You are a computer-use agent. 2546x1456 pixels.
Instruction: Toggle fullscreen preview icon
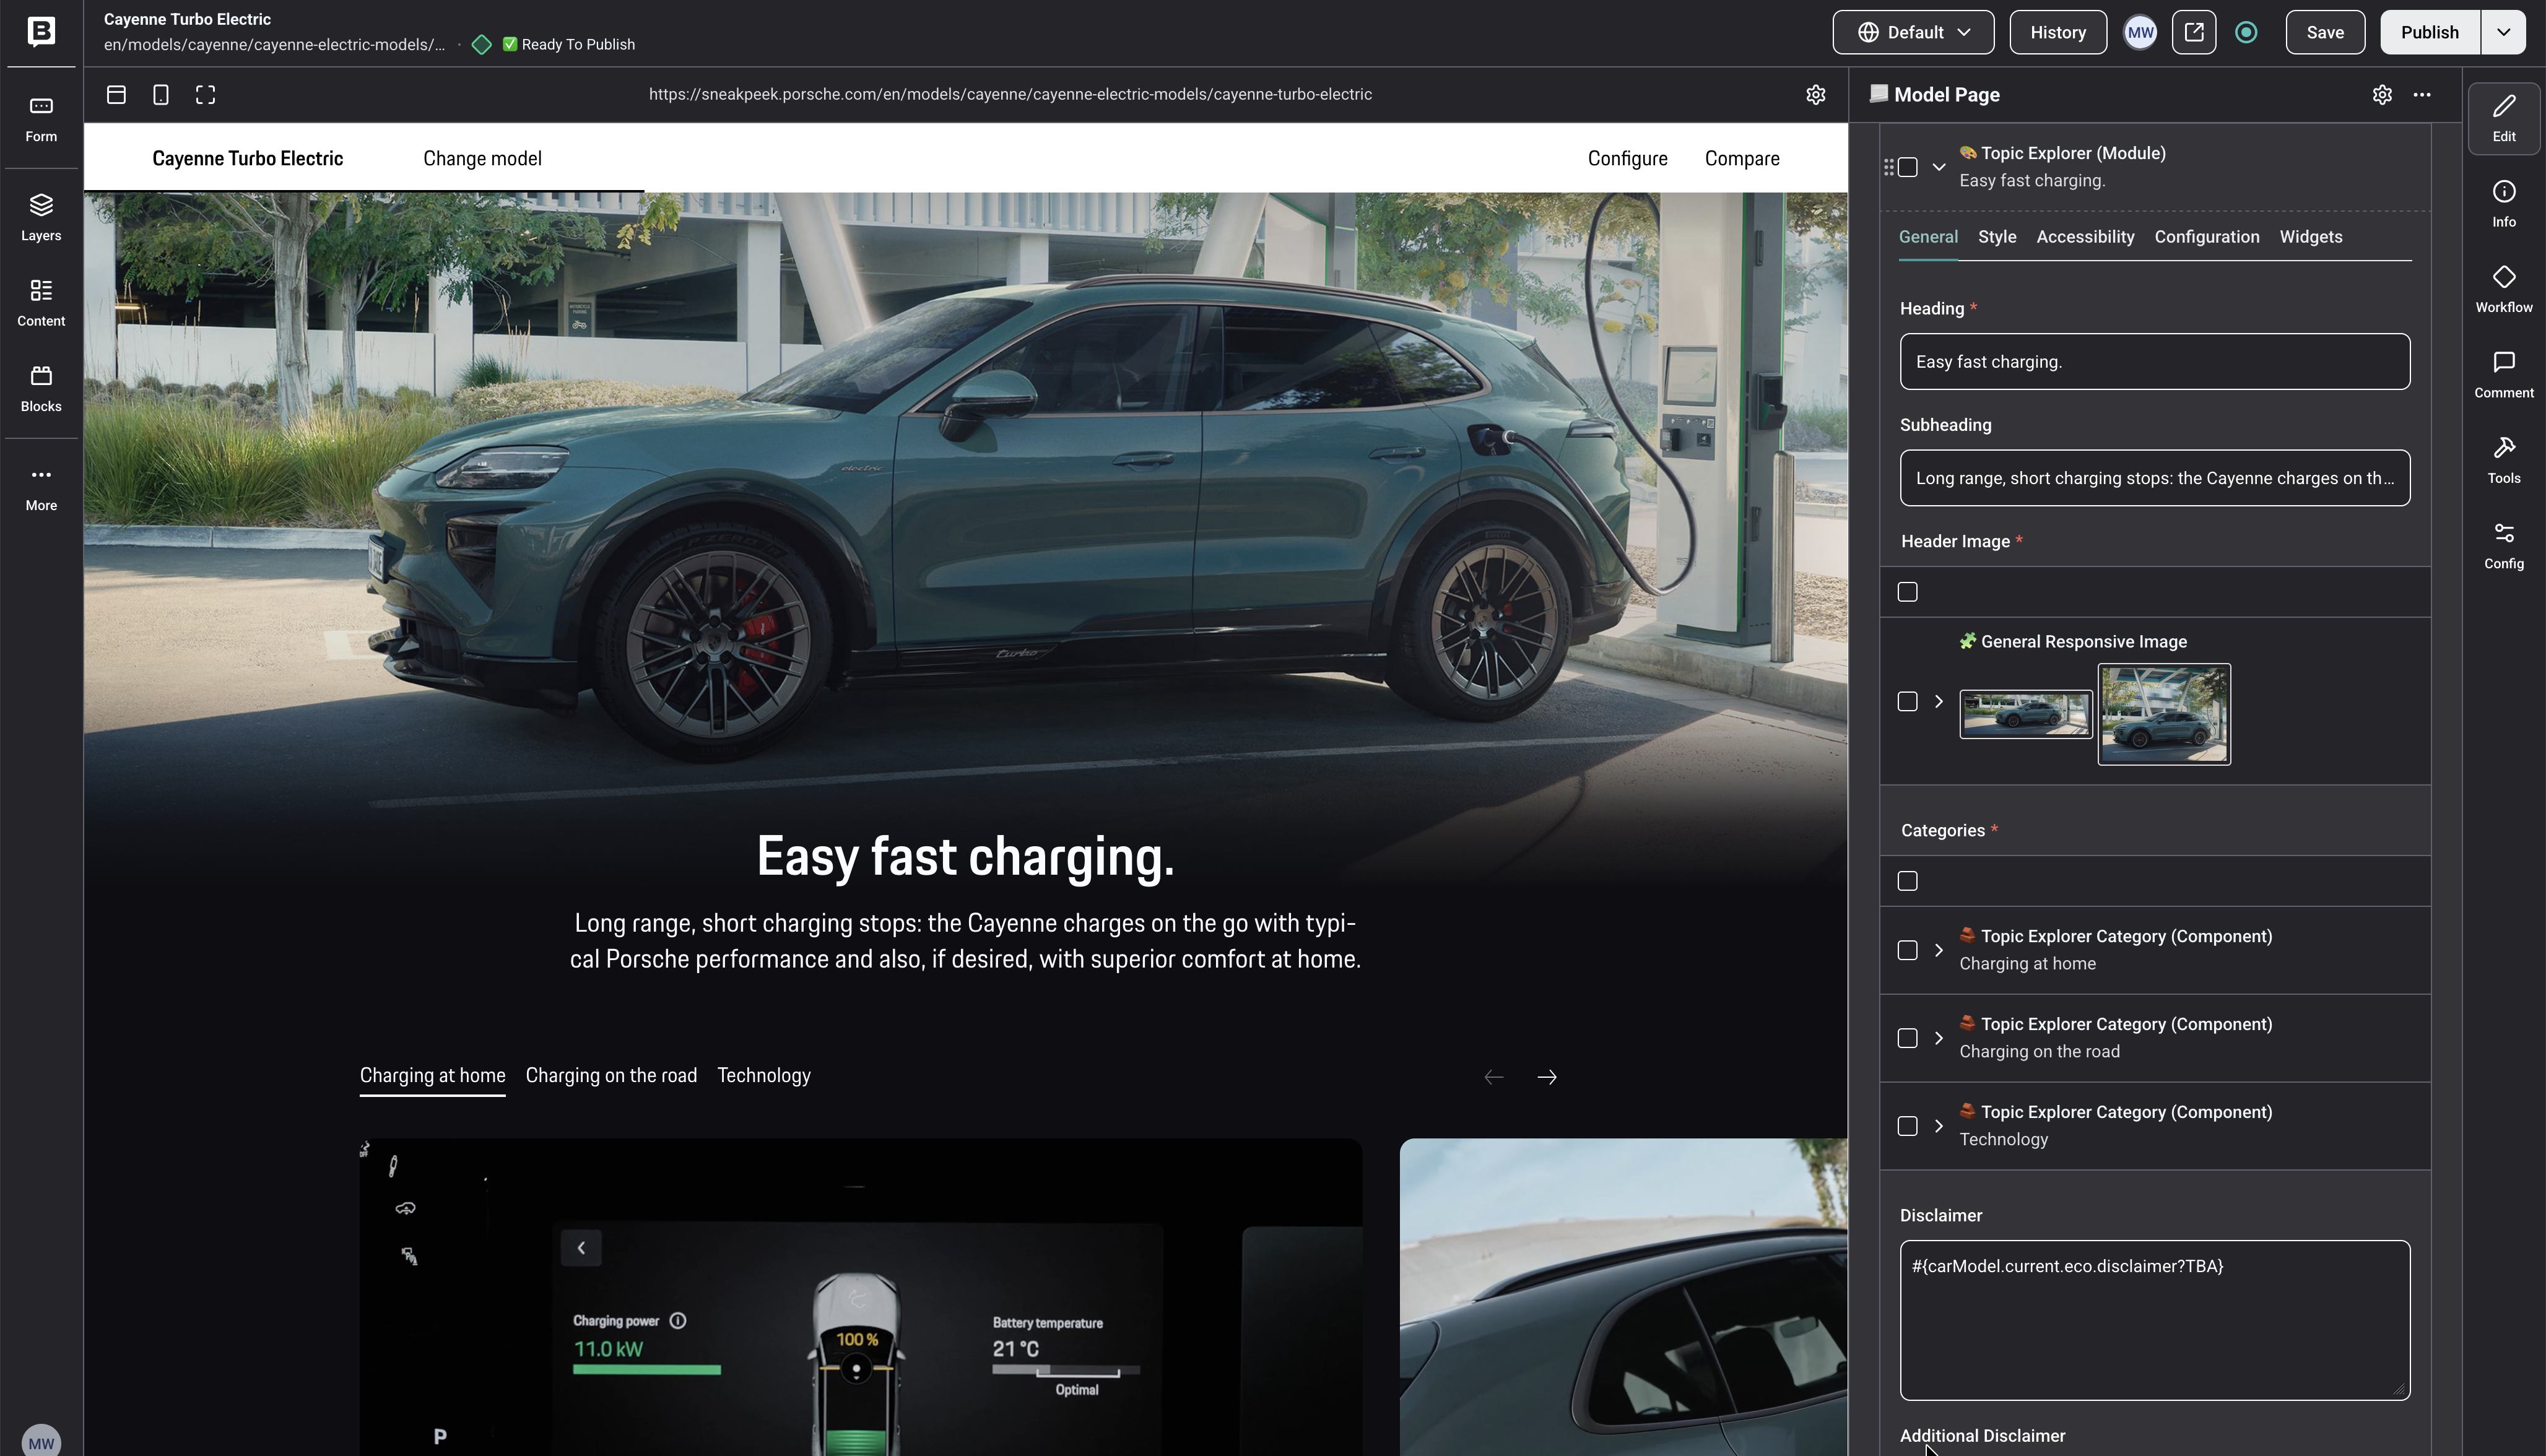[205, 94]
